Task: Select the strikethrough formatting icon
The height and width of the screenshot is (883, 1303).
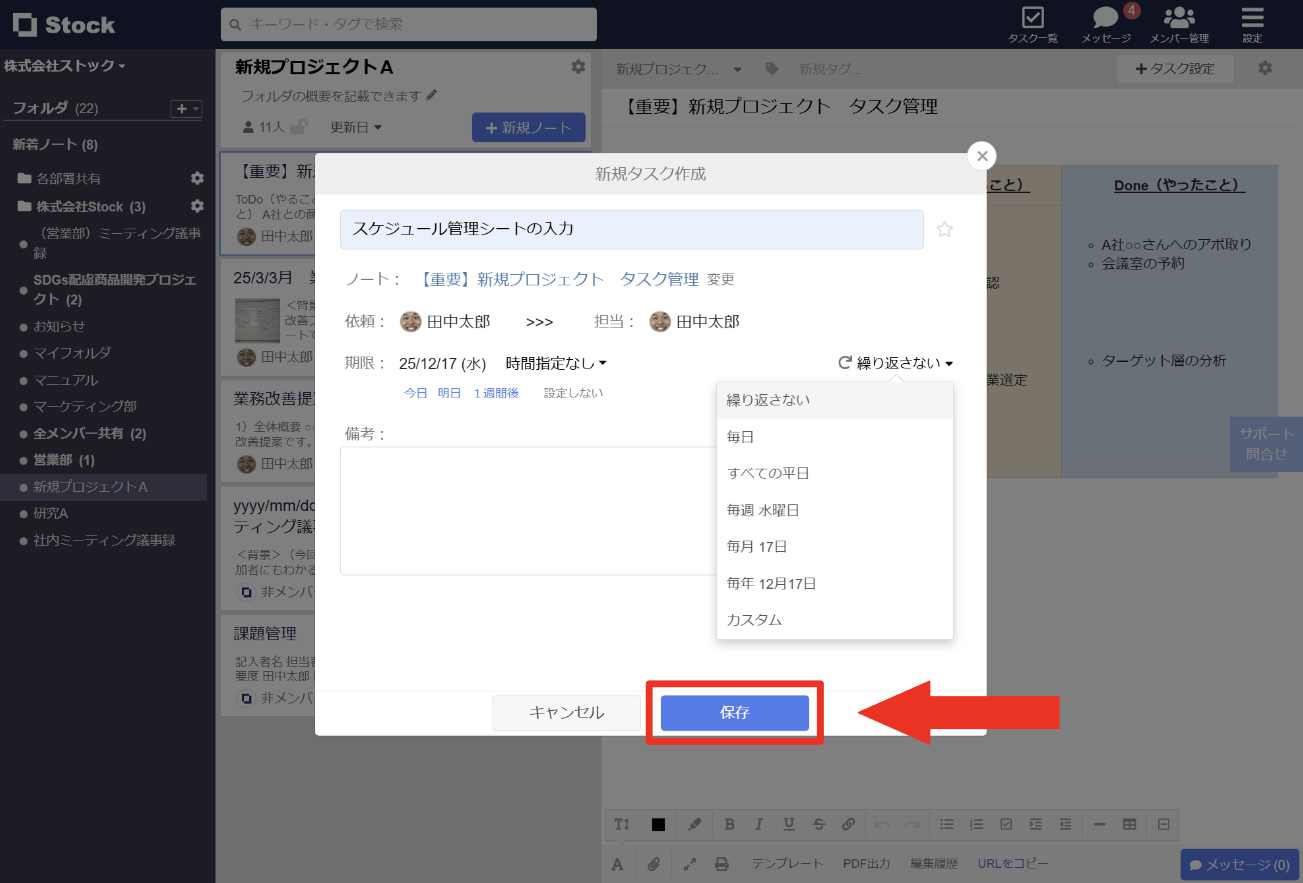Action: pyautogui.click(x=818, y=824)
